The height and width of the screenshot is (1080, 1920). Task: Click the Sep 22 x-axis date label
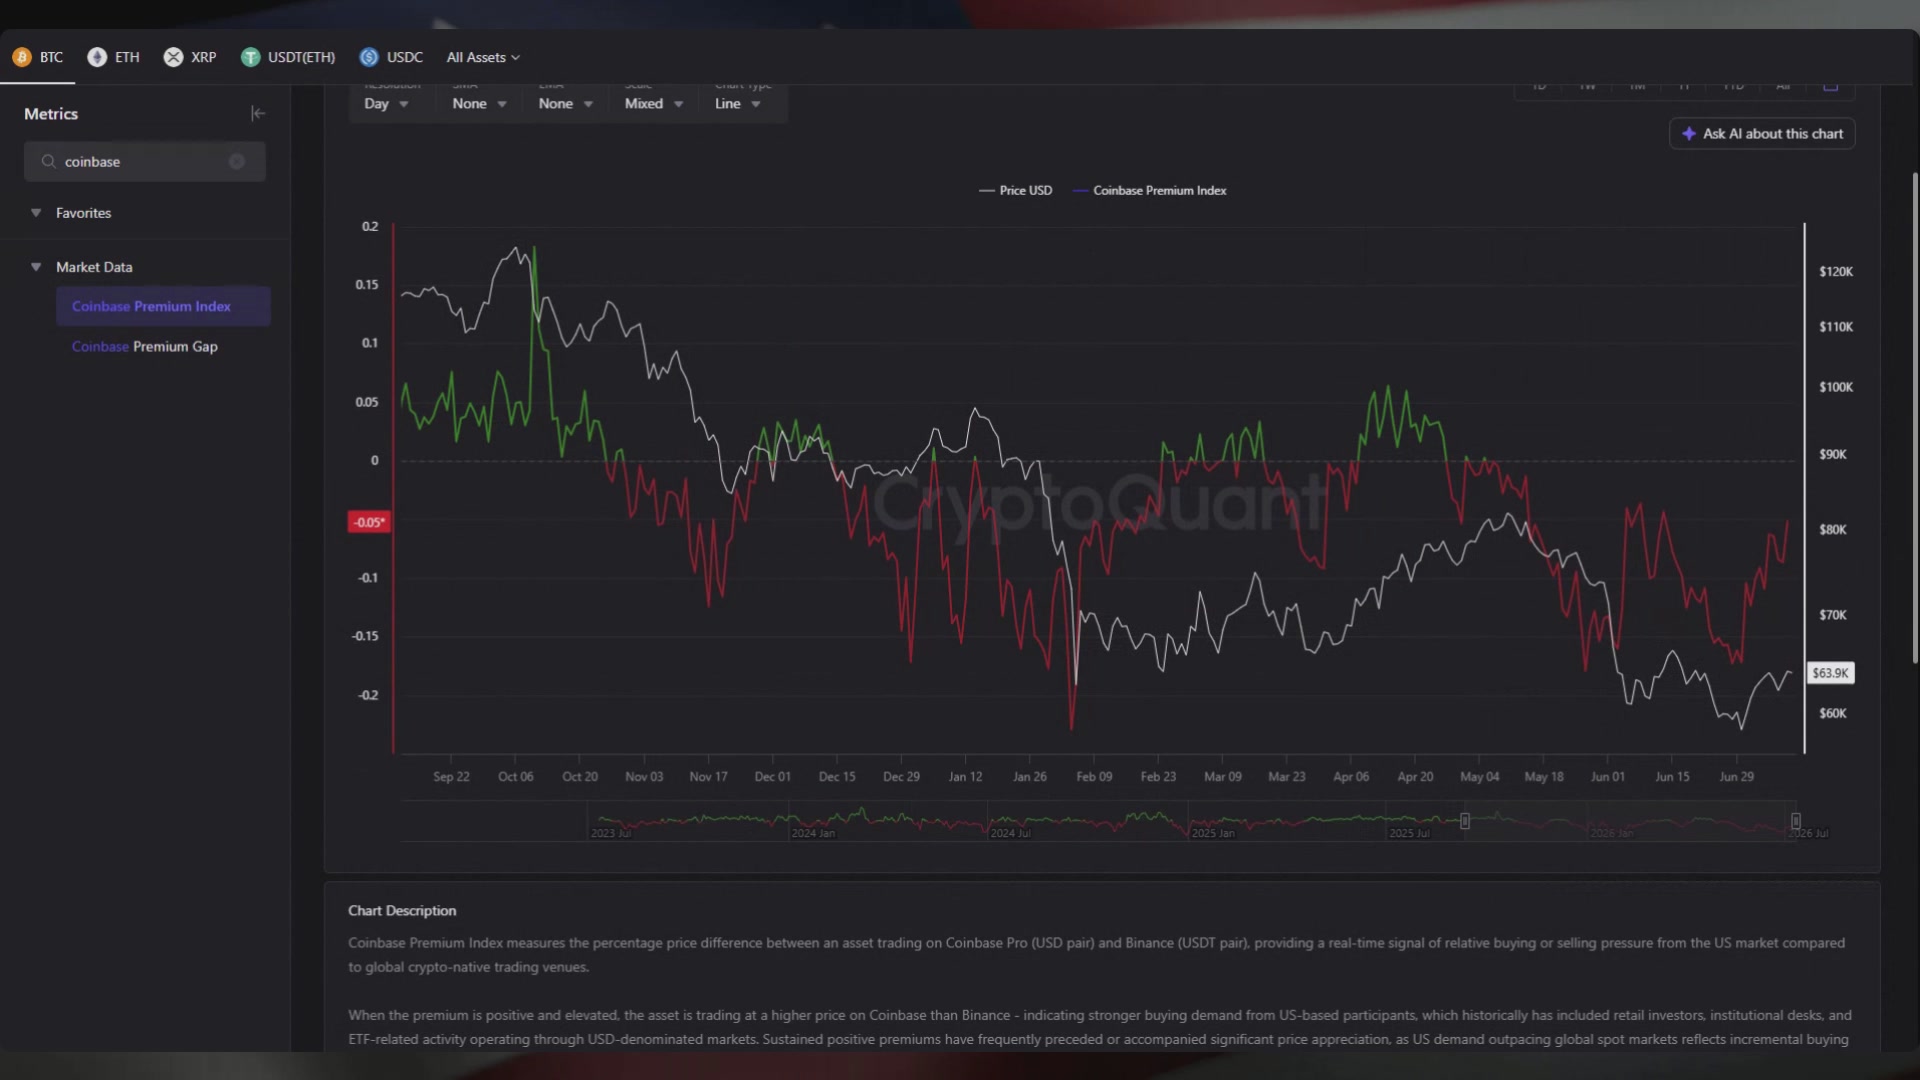[x=451, y=776]
